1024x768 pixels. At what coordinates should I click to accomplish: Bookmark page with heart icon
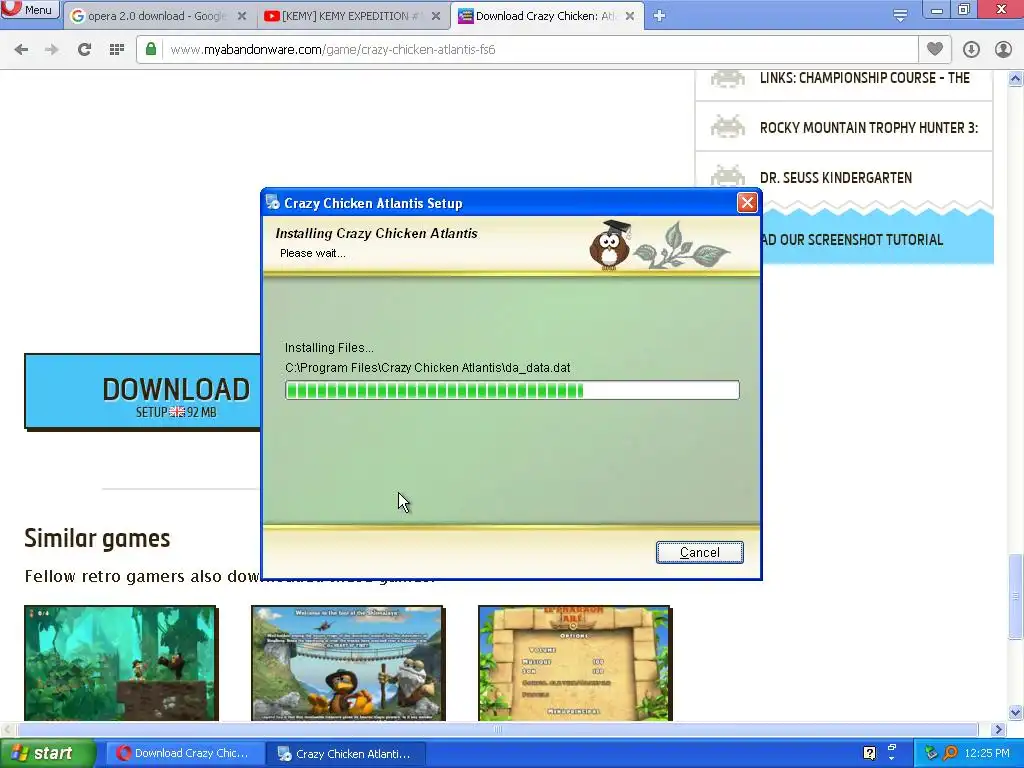coord(935,49)
